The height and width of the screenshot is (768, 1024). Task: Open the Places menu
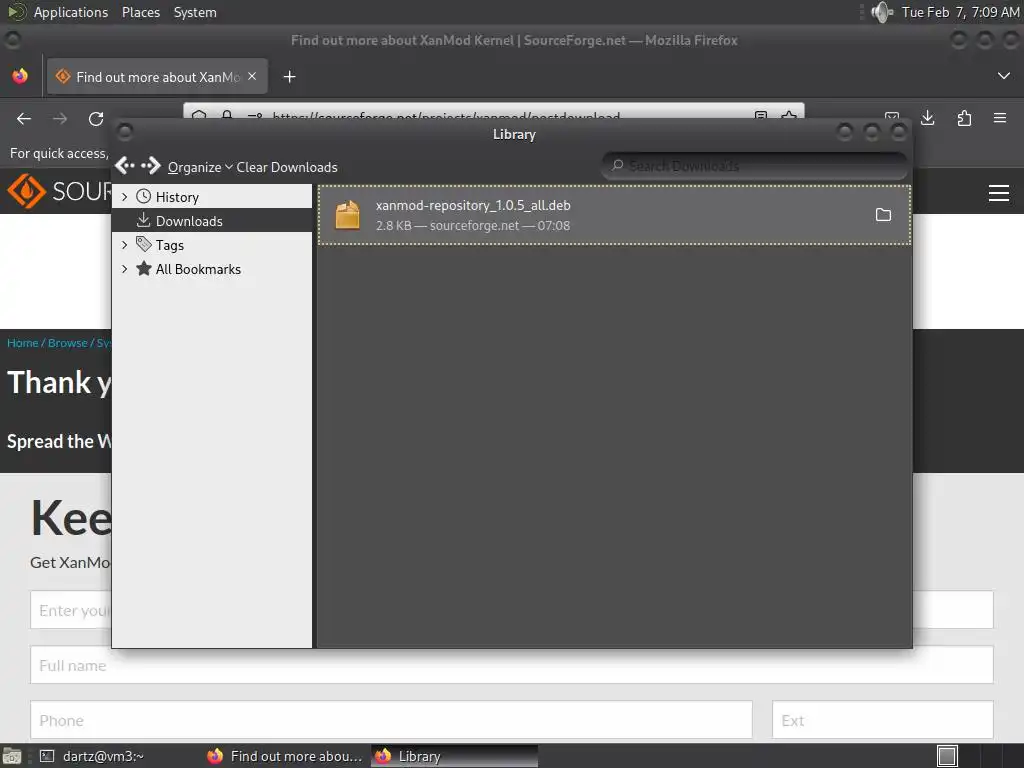pyautogui.click(x=140, y=12)
